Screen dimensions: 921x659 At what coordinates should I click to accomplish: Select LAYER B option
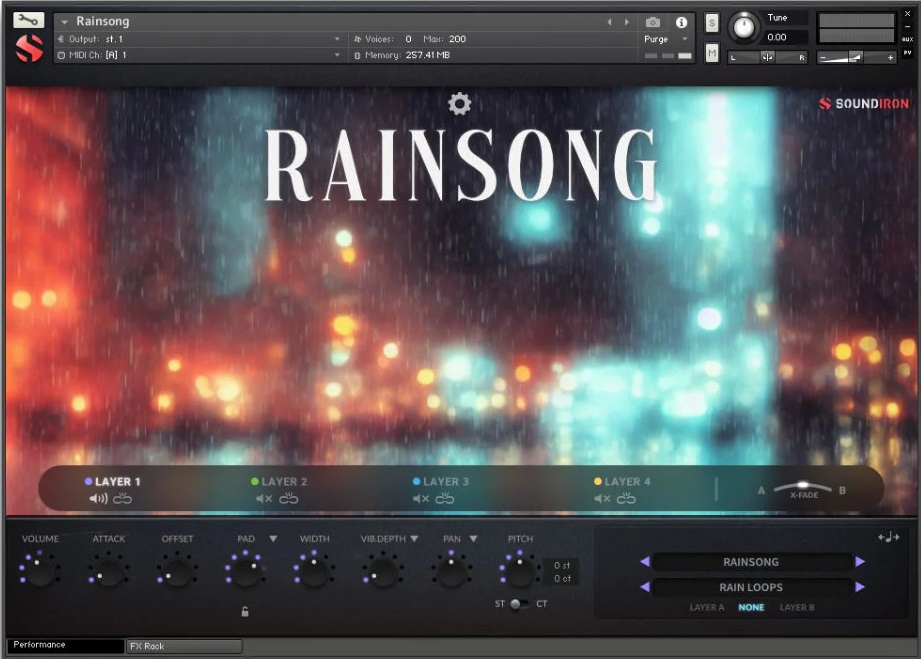796,607
